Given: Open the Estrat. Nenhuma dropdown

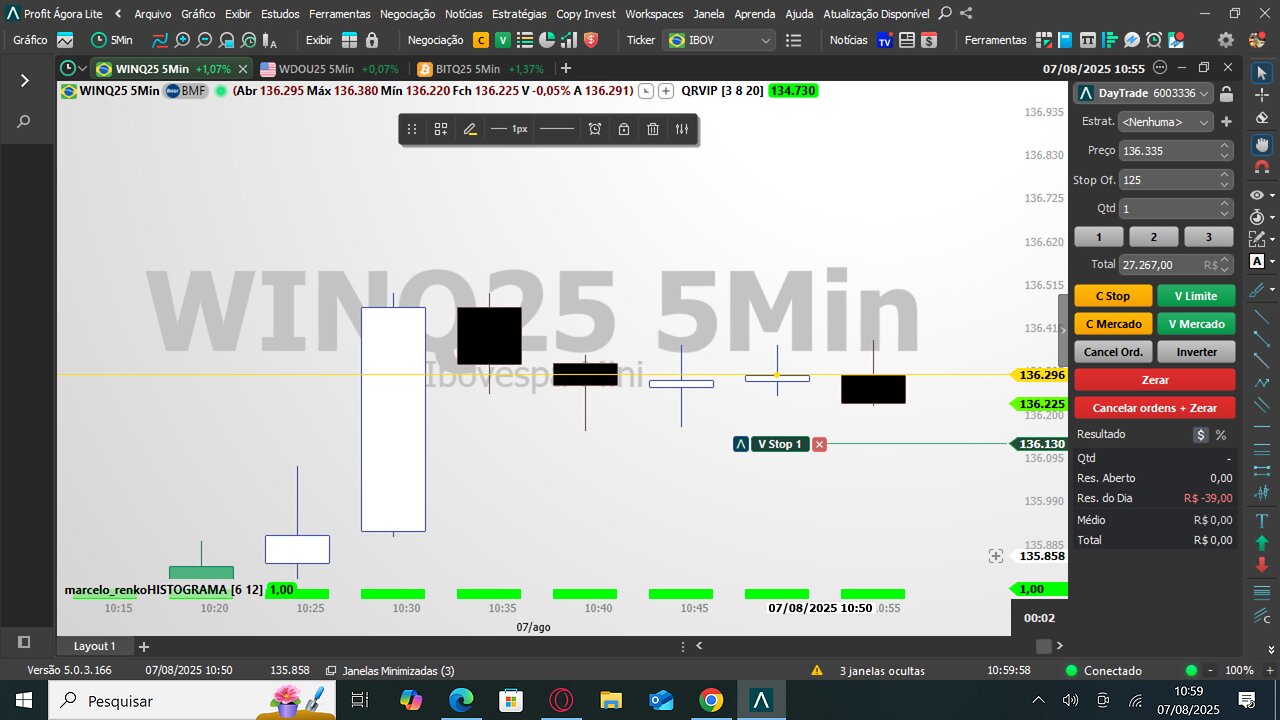Looking at the screenshot, I should (x=1165, y=121).
